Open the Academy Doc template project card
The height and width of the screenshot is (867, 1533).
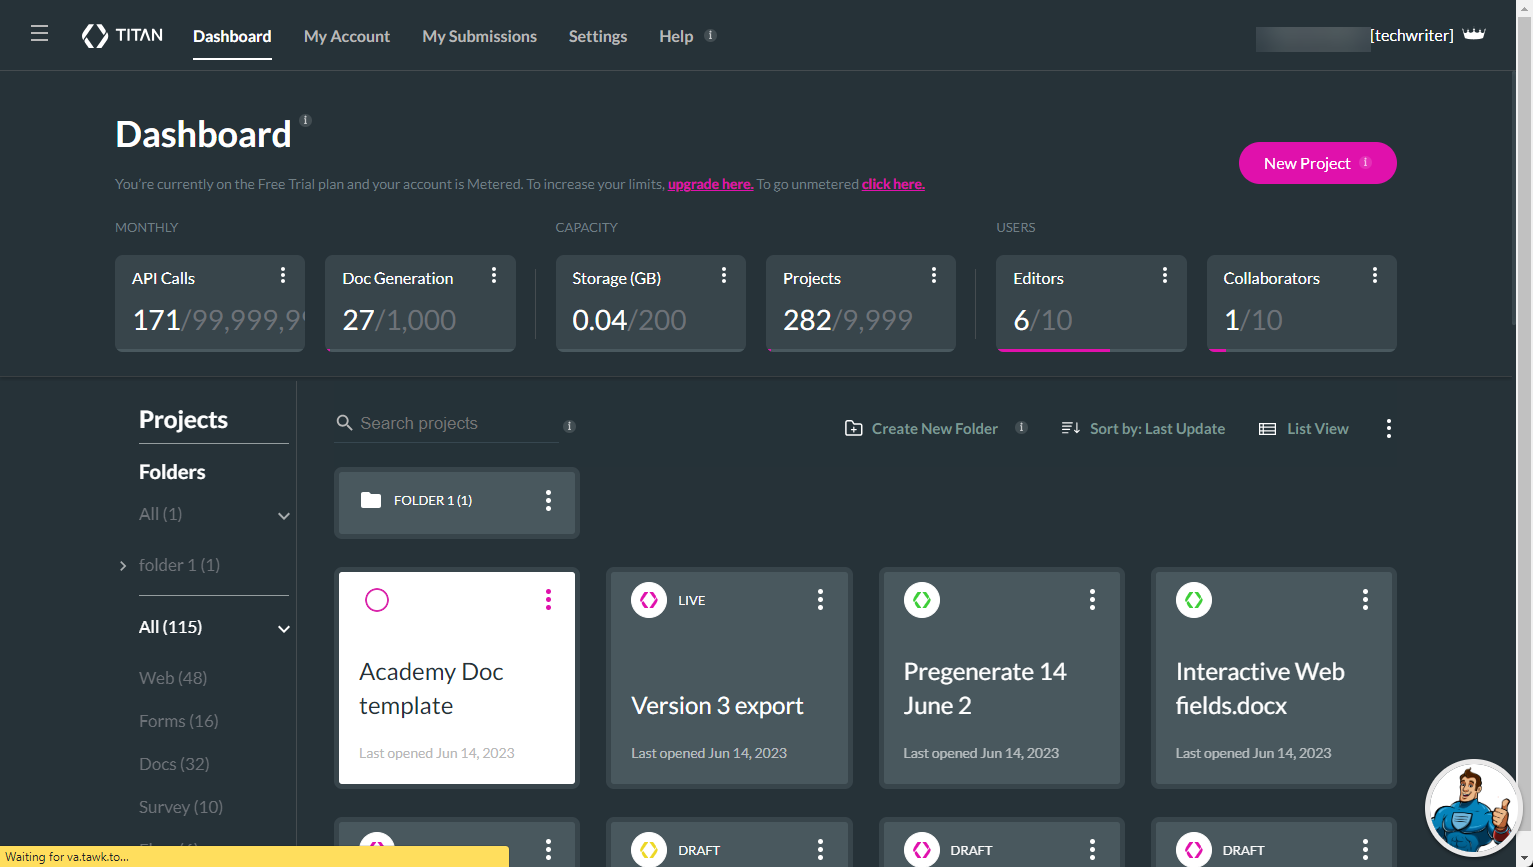(457, 678)
